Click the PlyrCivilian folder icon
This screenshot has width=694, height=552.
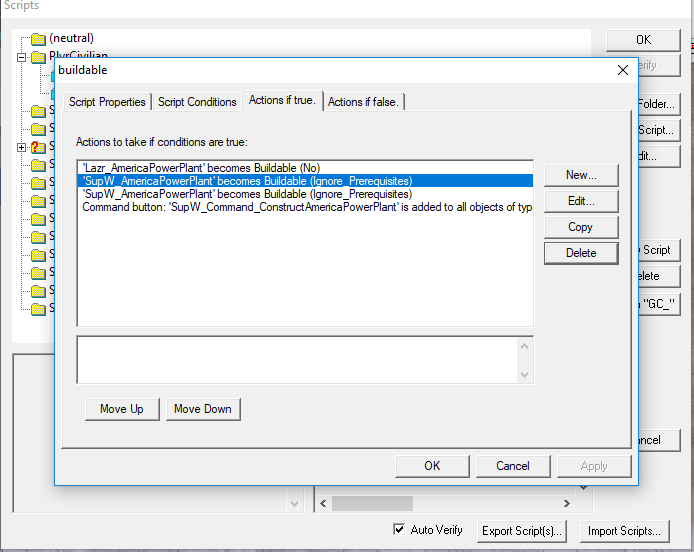point(38,57)
